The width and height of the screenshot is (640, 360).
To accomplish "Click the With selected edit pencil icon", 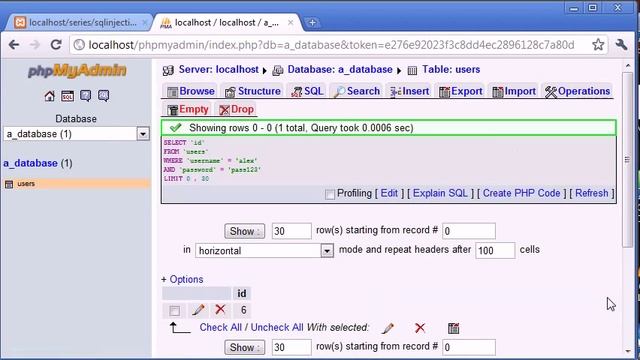I will [388, 328].
